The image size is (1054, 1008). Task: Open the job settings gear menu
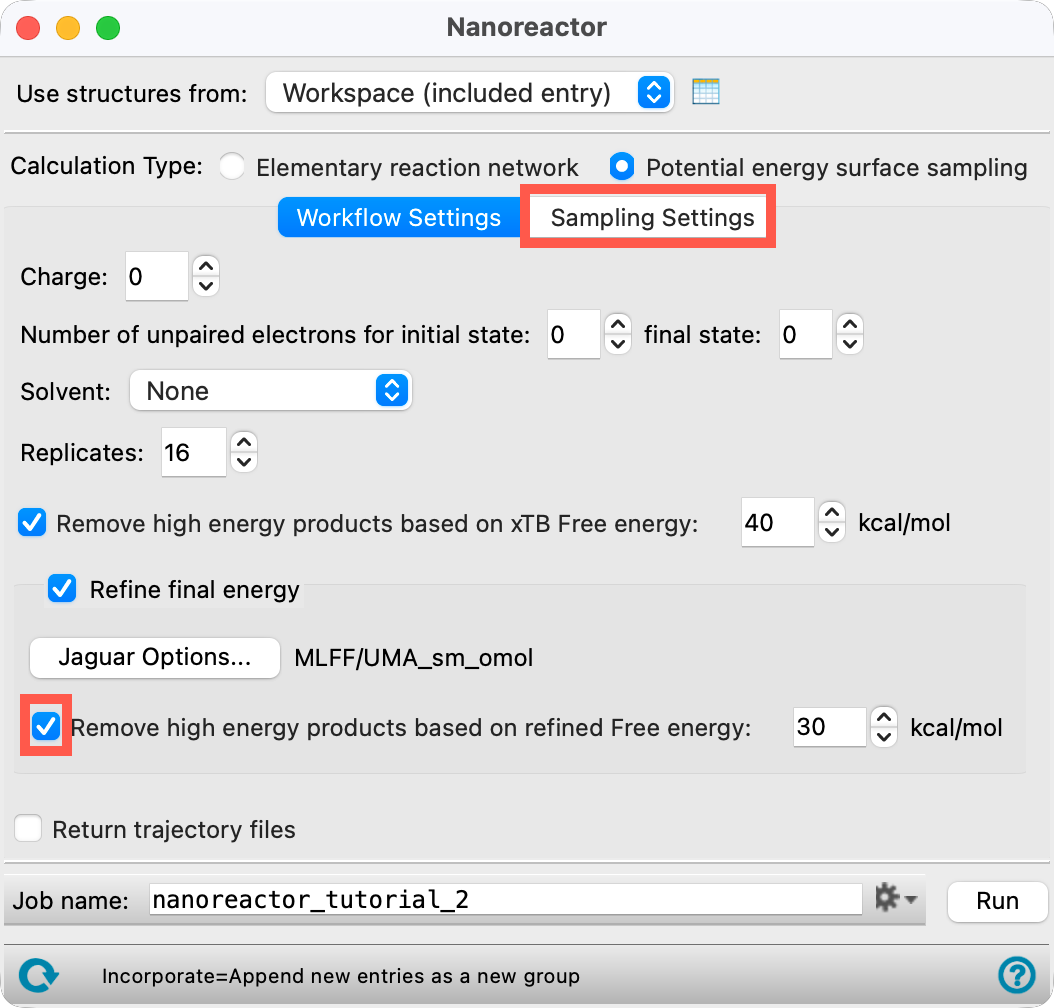click(895, 898)
